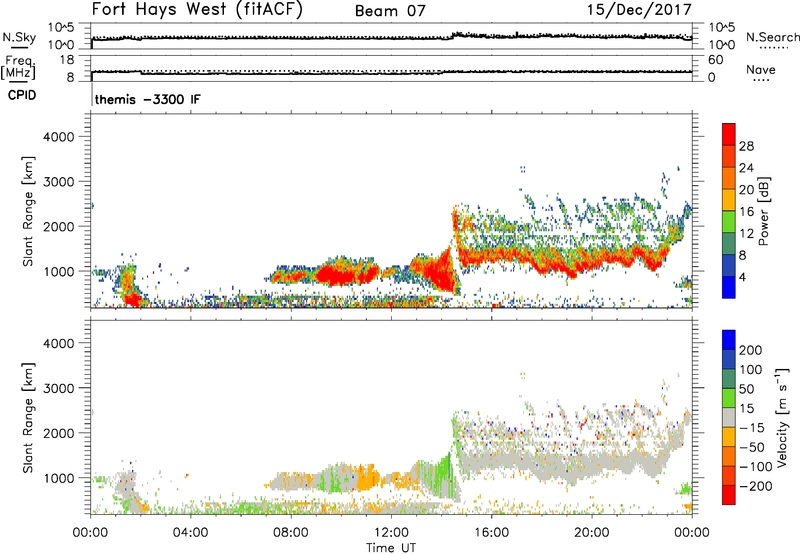This screenshot has height=554, width=800.
Task: Click the '08:00' time tick label
Action: [291, 533]
